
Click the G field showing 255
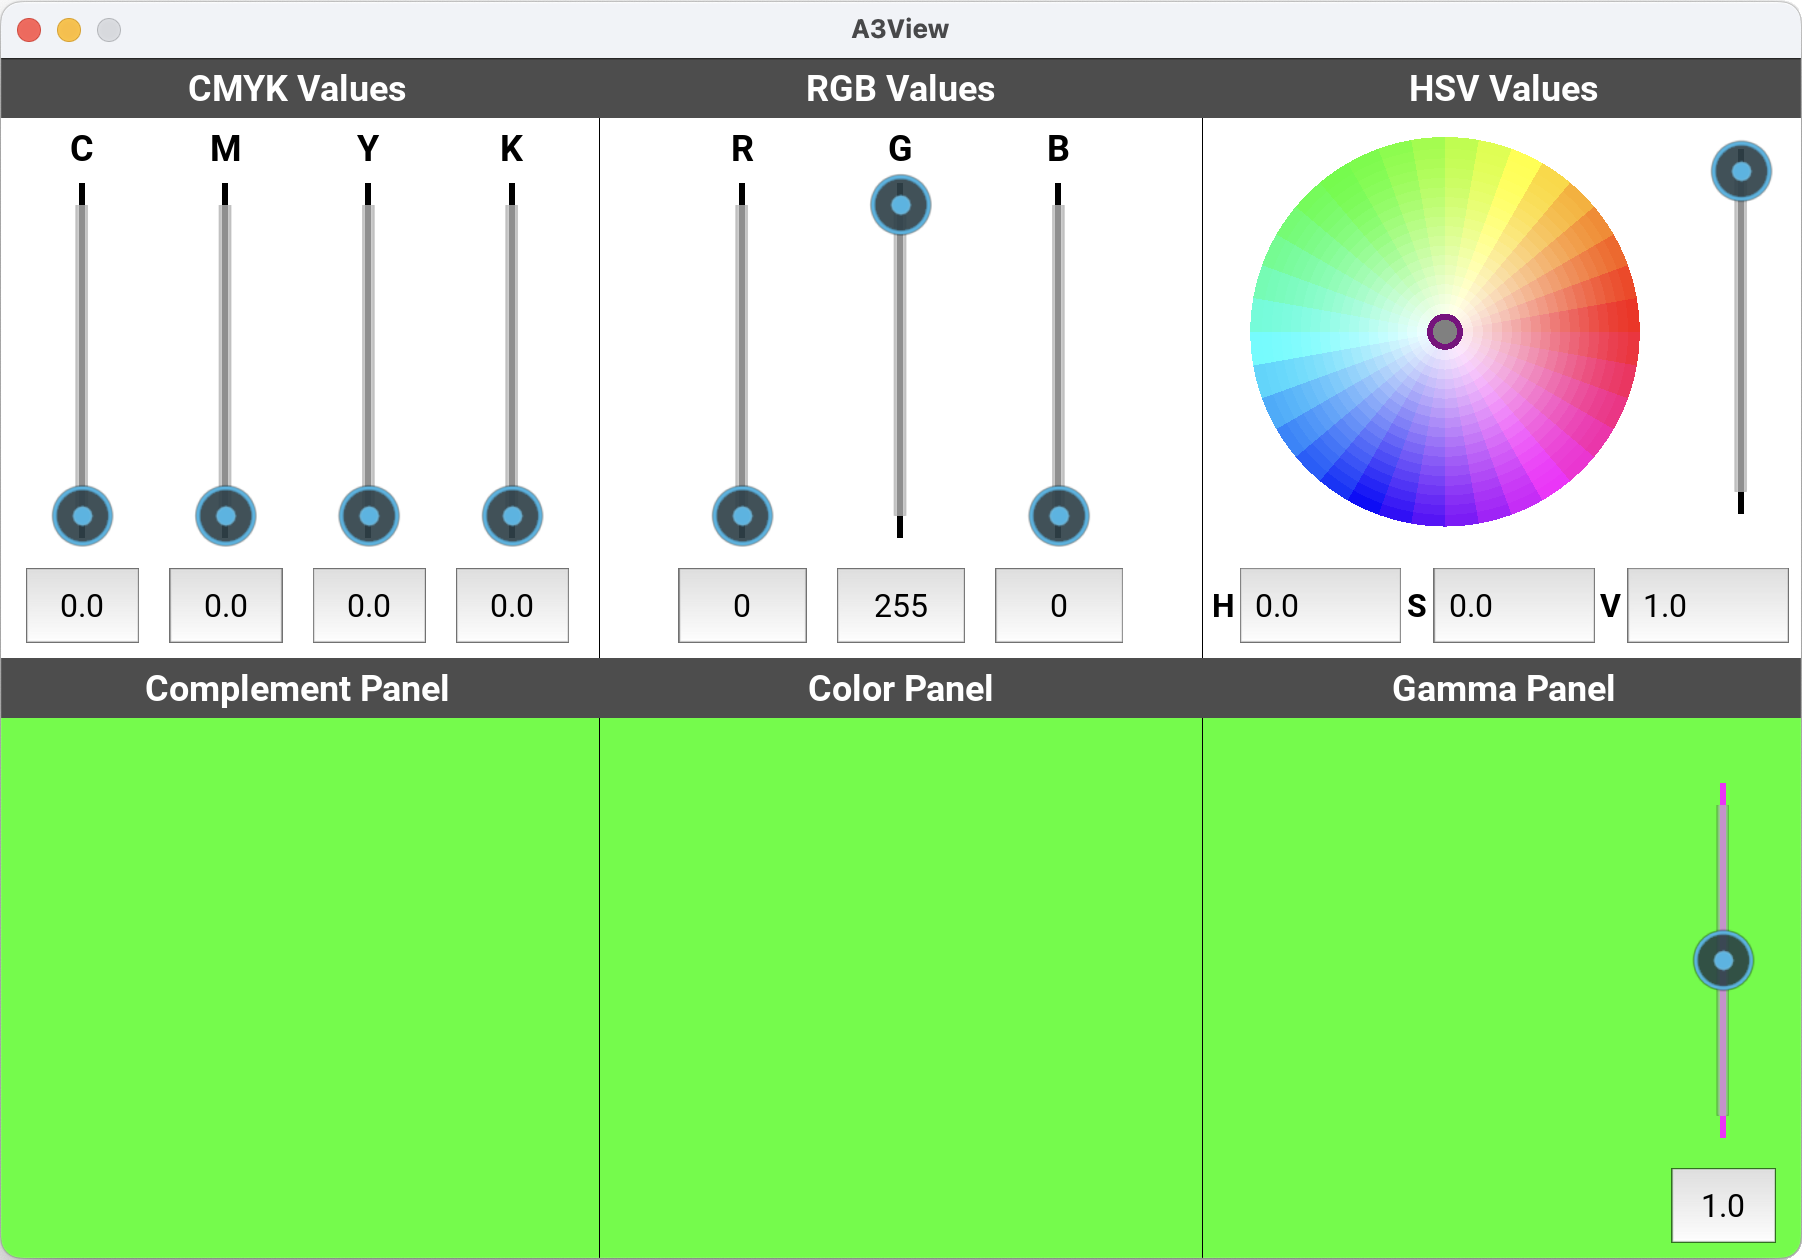[x=900, y=605]
